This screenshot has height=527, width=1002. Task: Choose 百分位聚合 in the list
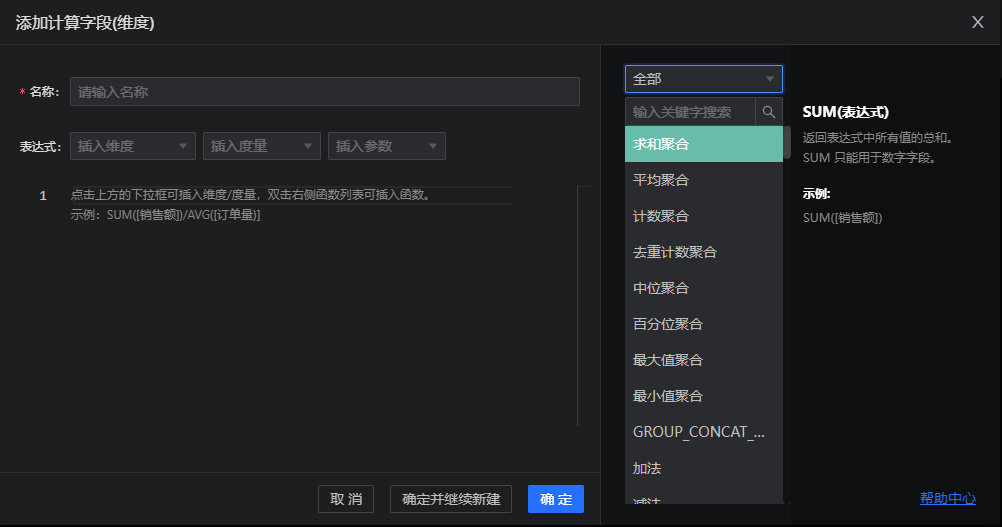coord(703,324)
